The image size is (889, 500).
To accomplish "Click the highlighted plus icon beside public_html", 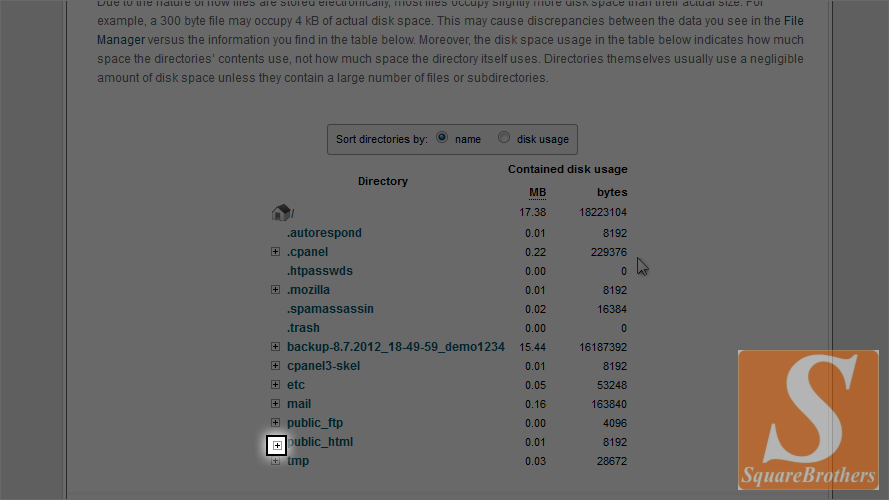I will (x=277, y=445).
